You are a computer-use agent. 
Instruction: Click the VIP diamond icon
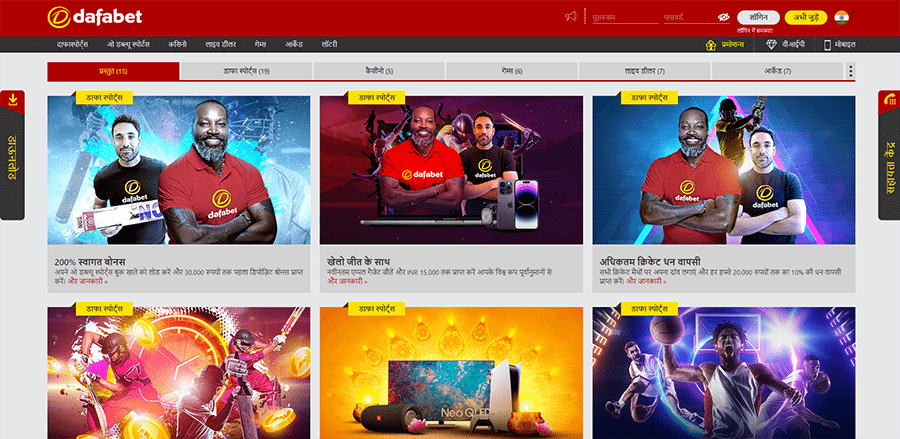(x=771, y=45)
